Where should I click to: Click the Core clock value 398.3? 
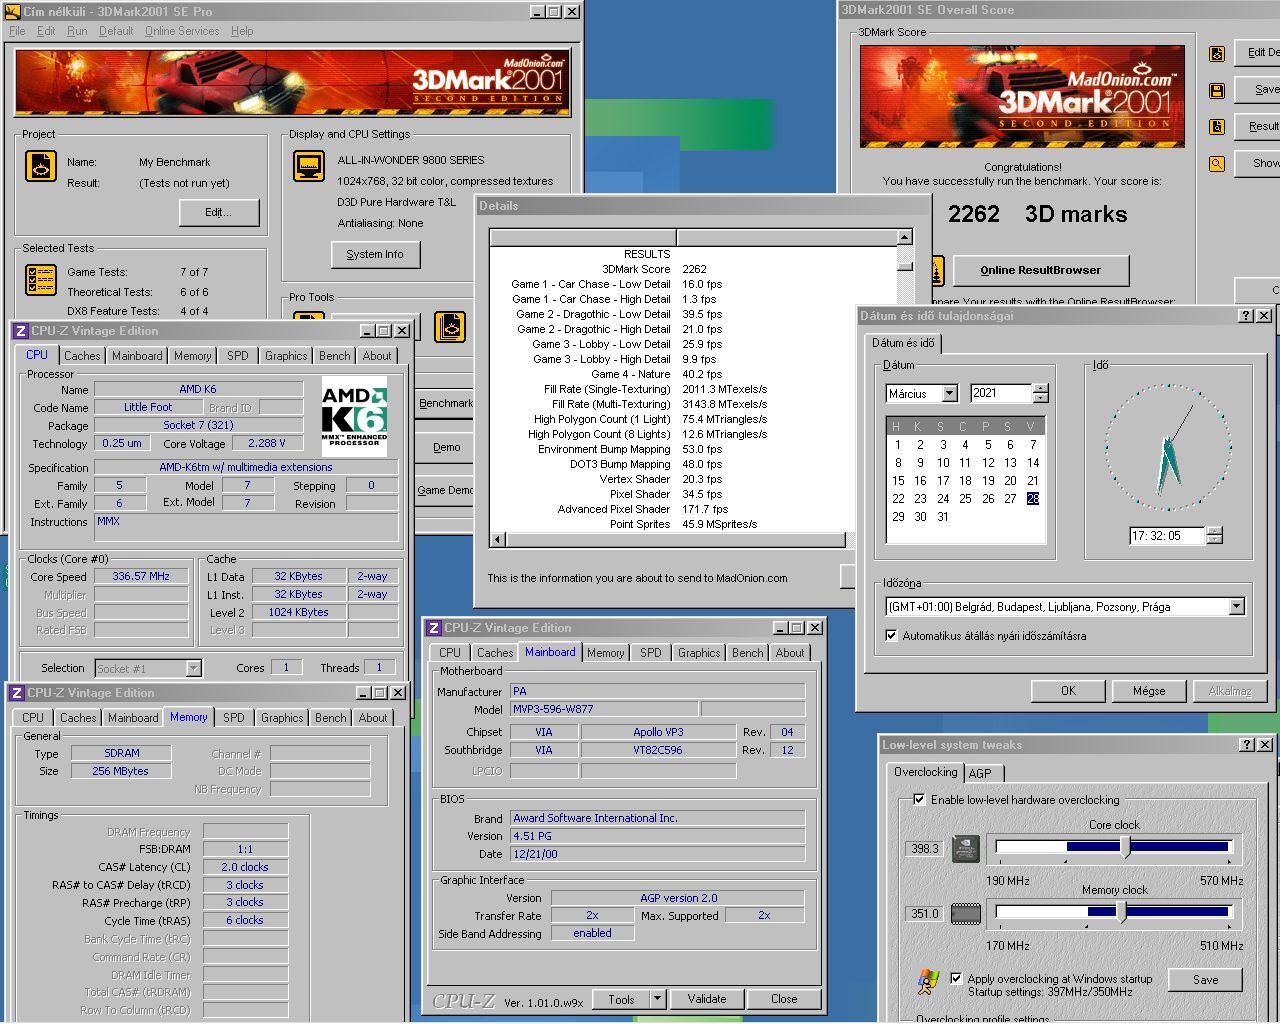(924, 849)
